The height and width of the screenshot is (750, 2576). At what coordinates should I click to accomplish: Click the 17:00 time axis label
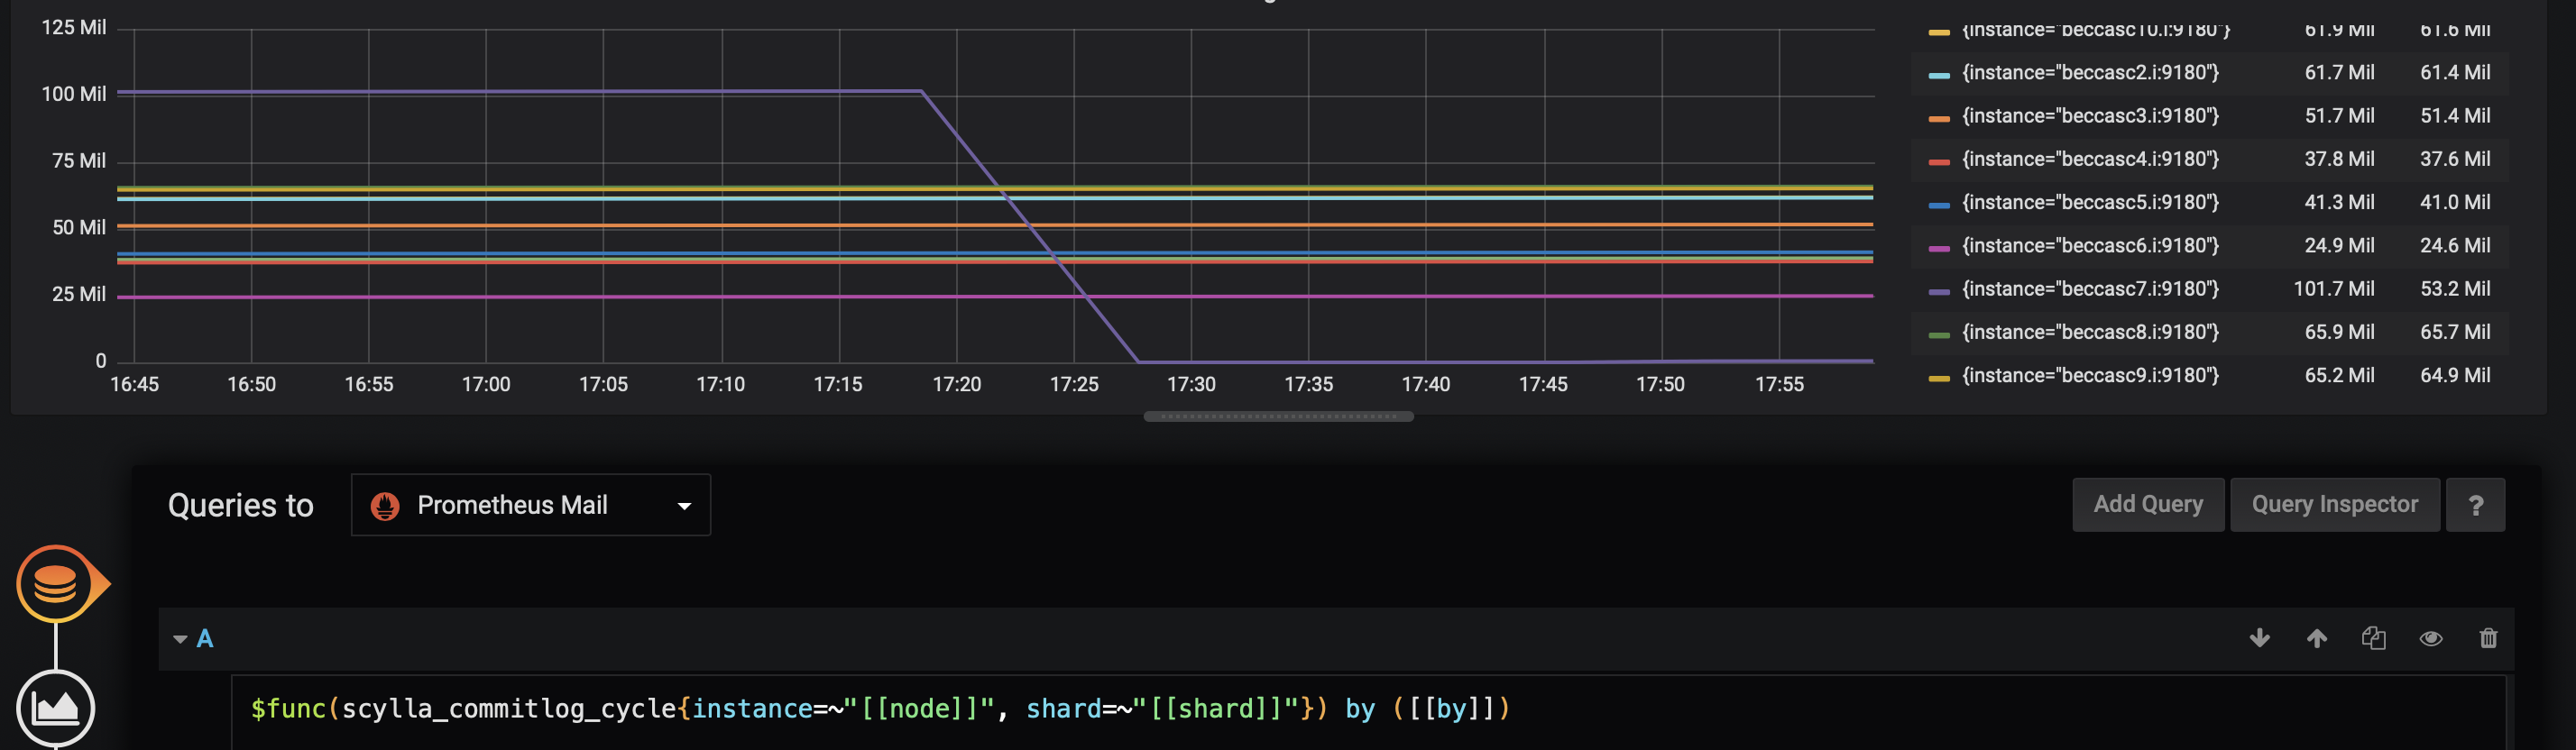[486, 384]
